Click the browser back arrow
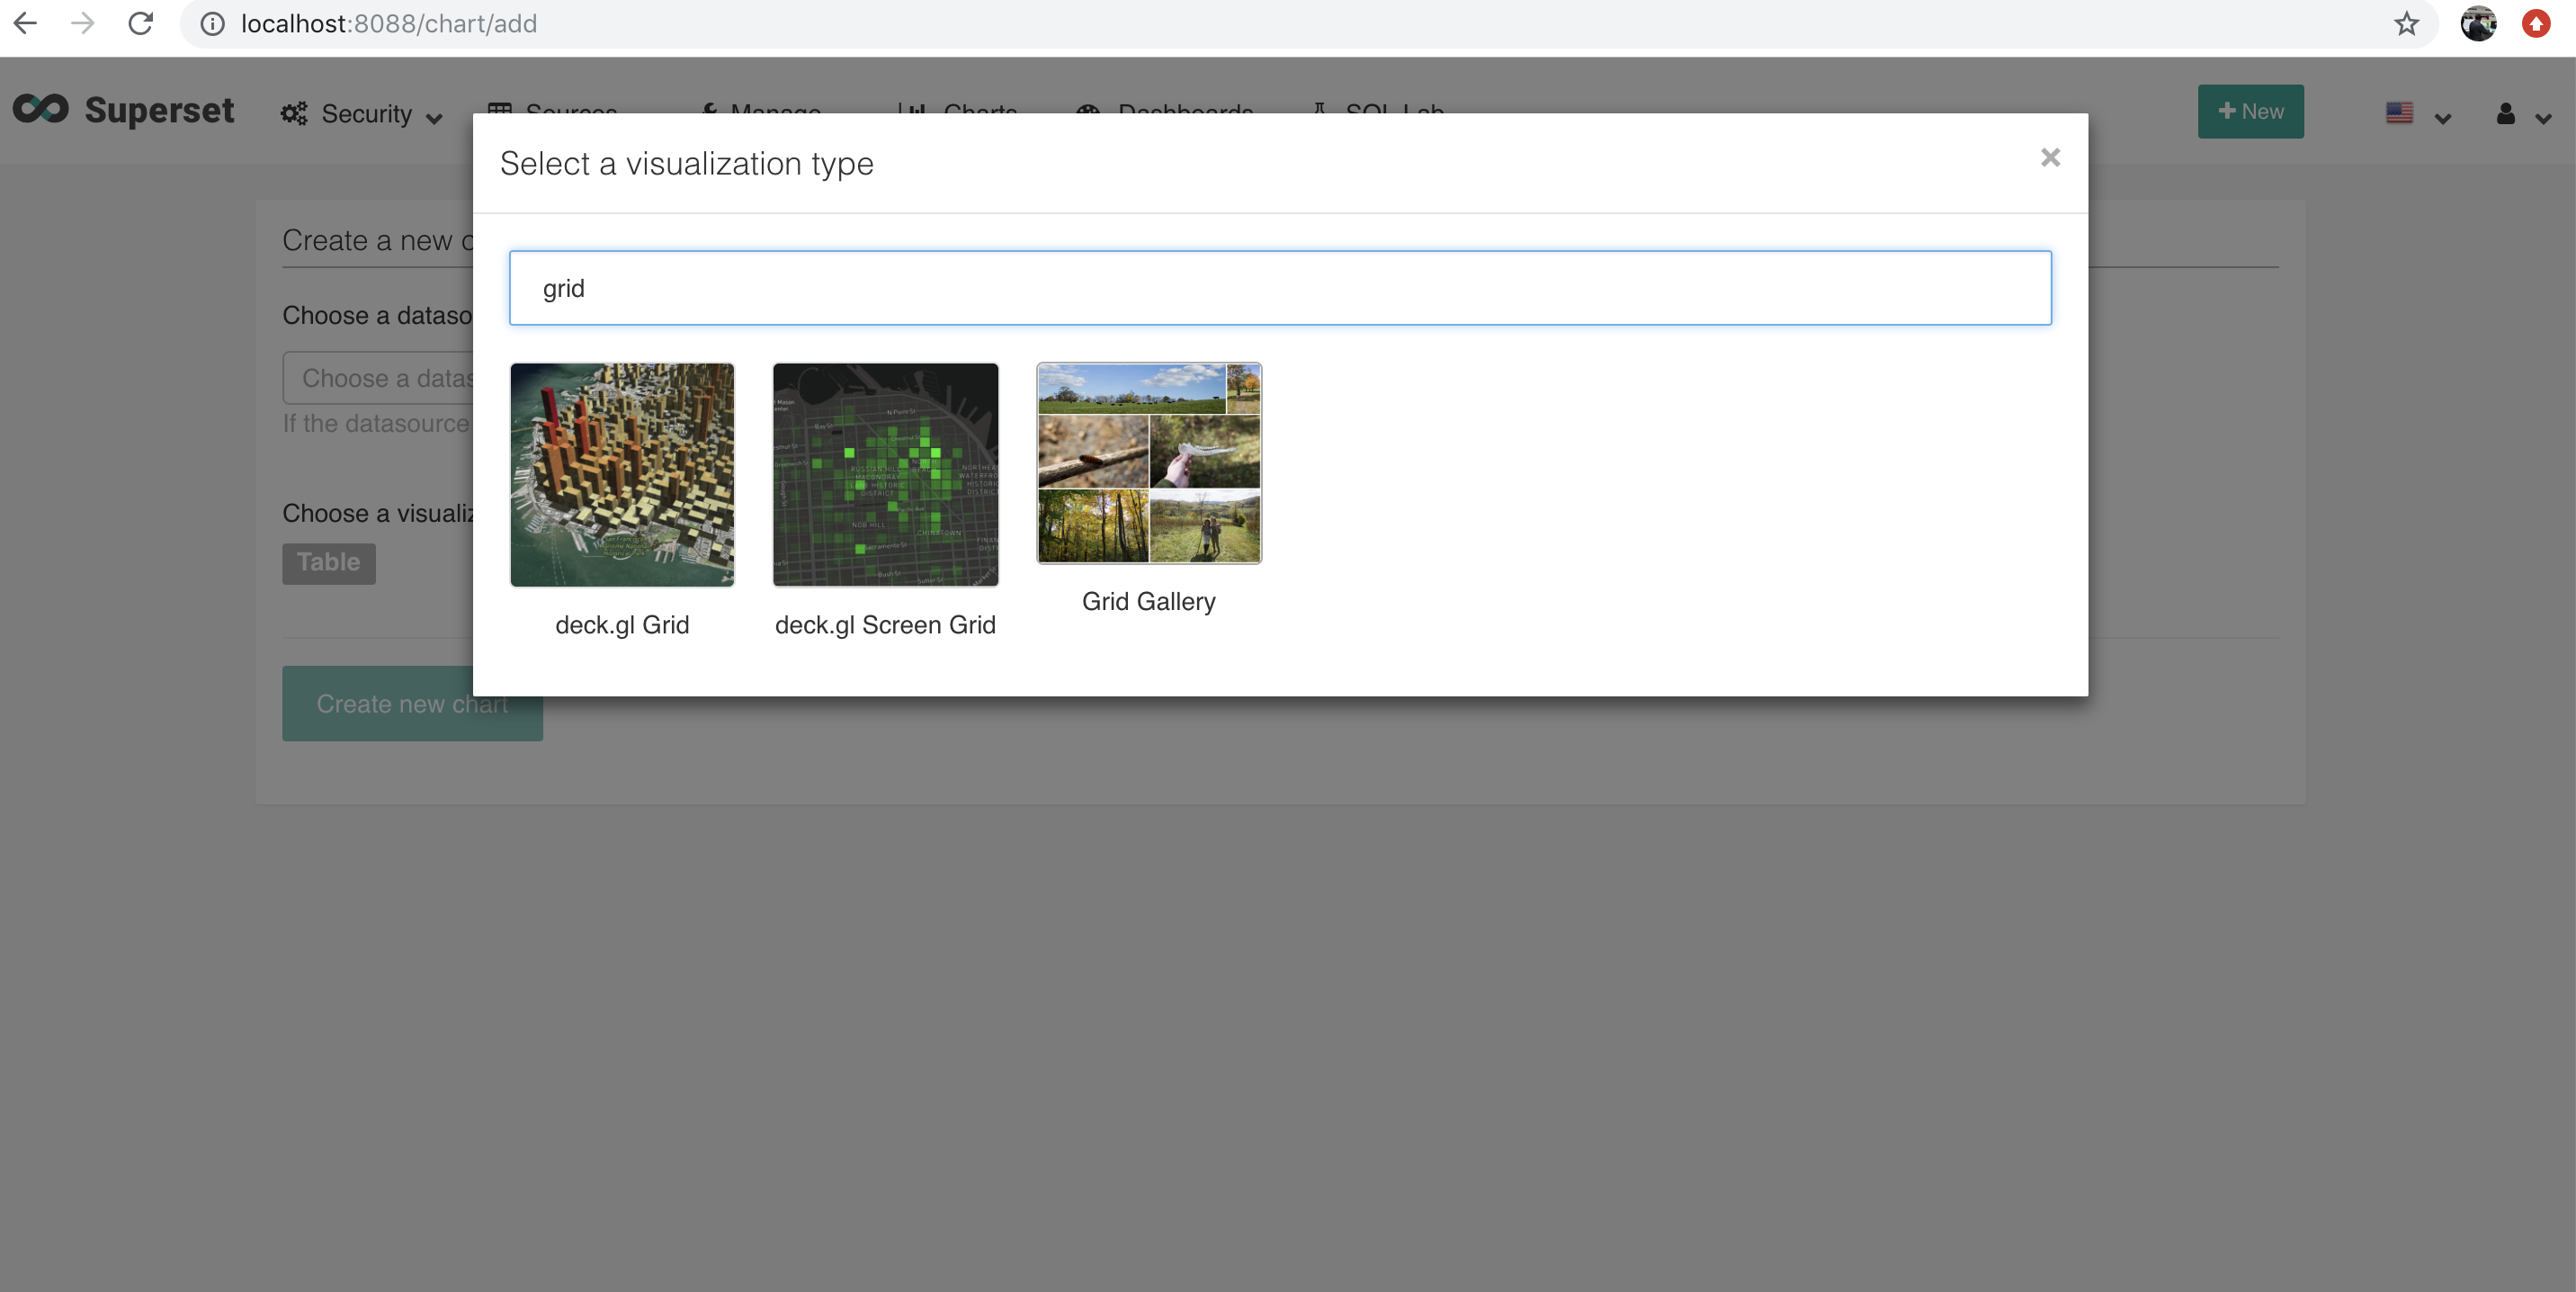Screen dimensions: 2576x1292 pos(25,23)
